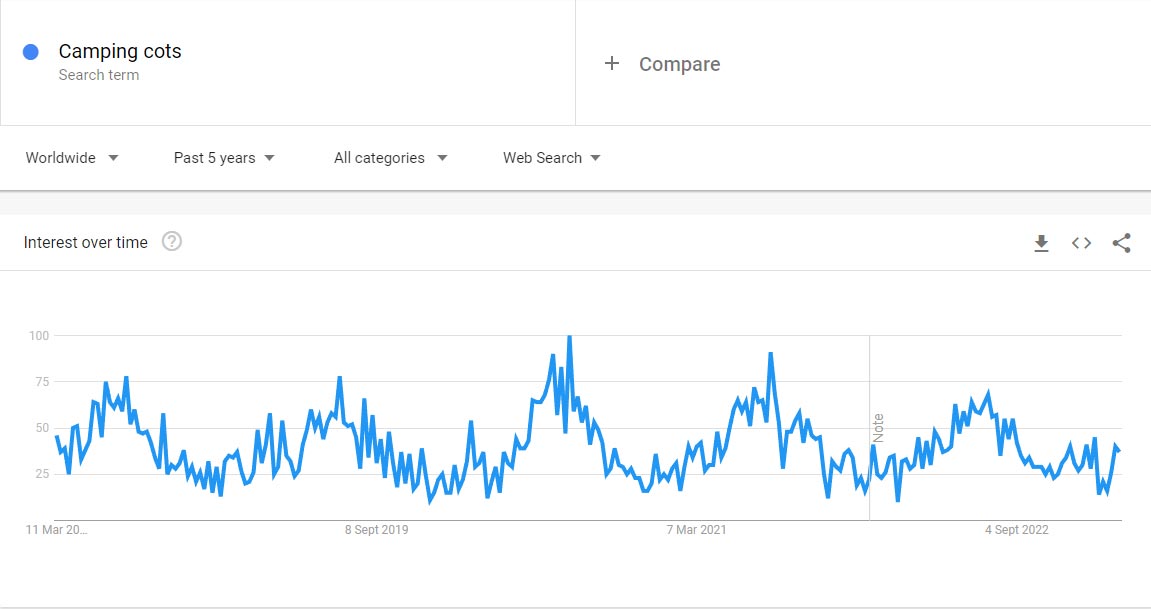Click the 11 Mar axis start label
The image size is (1151, 609).
(x=56, y=530)
